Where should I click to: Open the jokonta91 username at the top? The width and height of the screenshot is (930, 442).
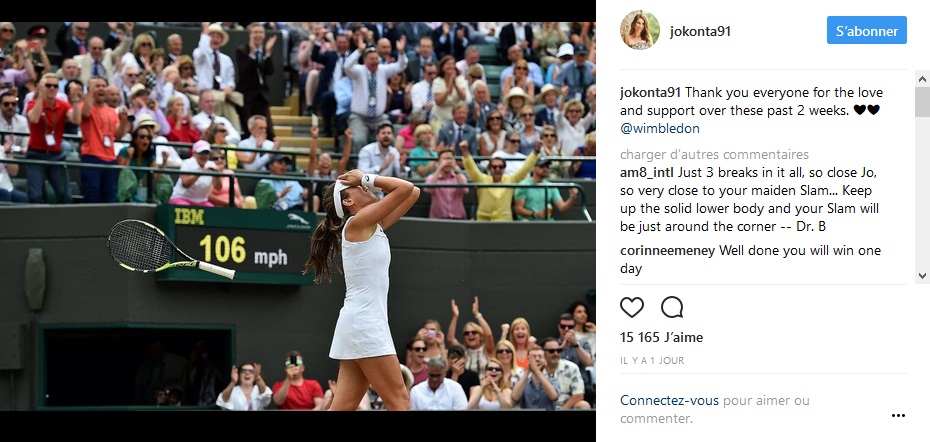700,31
